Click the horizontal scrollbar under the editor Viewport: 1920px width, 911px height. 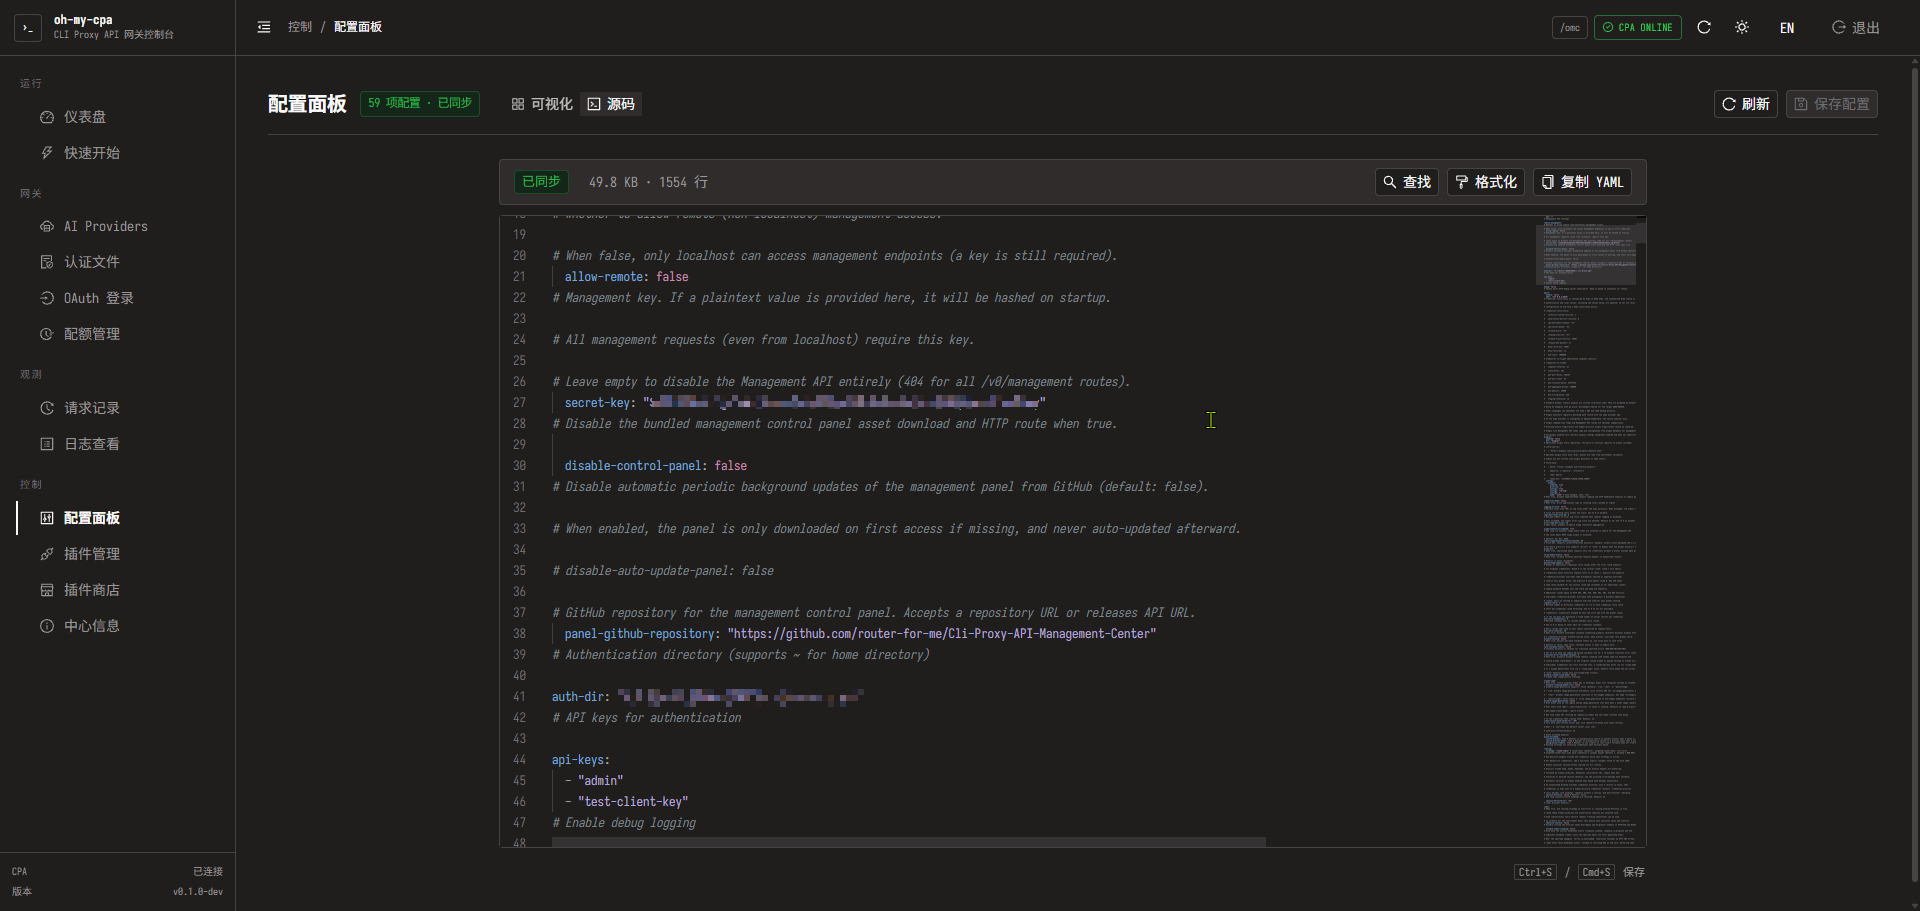click(x=908, y=842)
